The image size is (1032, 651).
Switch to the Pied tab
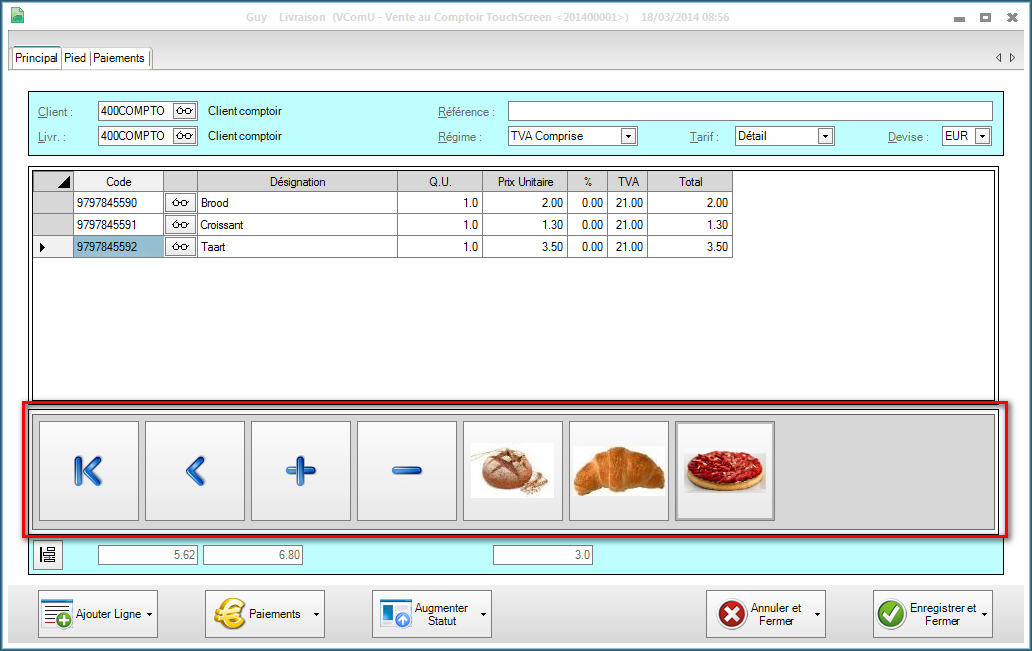click(x=75, y=58)
